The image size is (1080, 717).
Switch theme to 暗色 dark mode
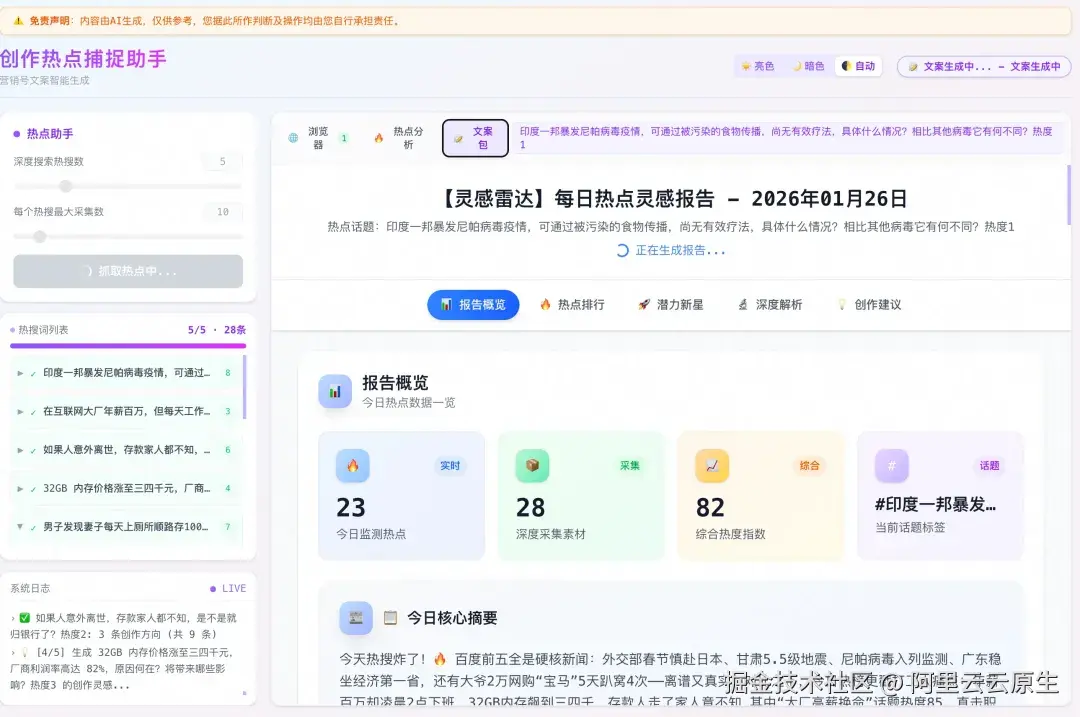click(x=809, y=66)
